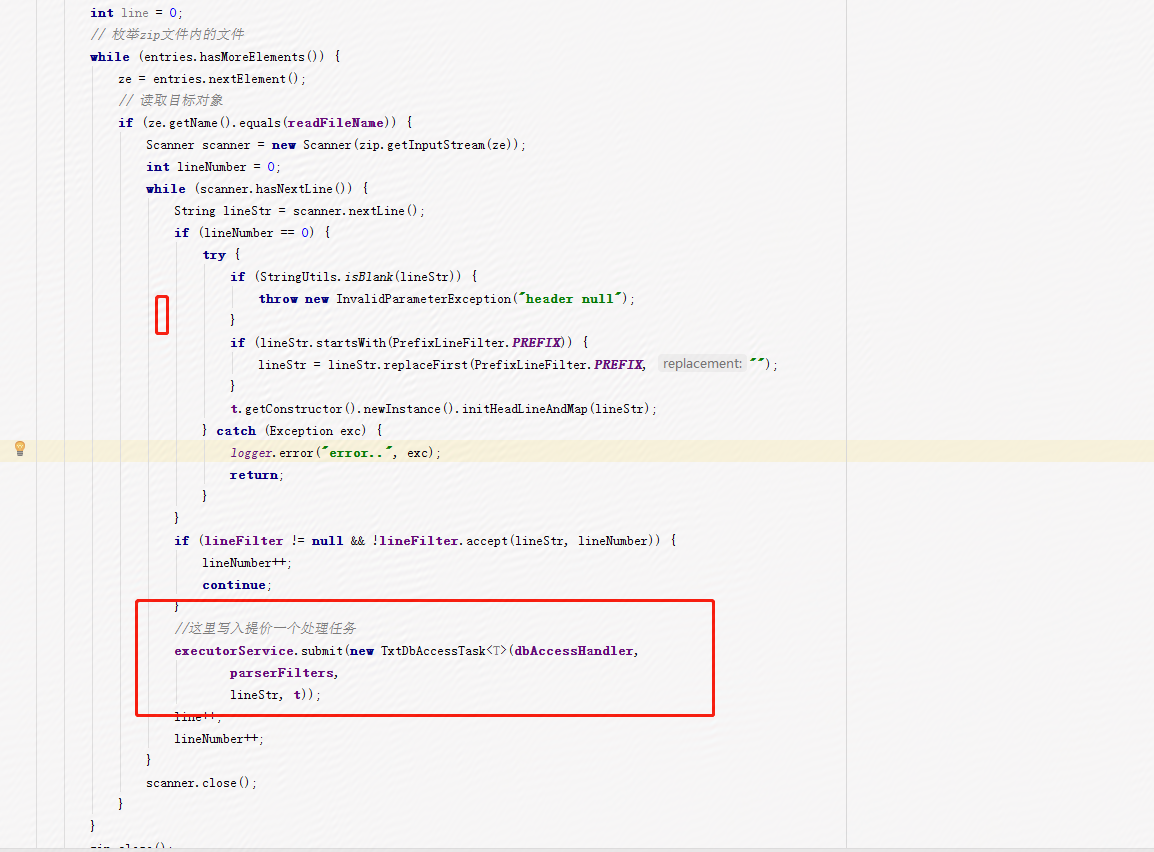Click 'readFileName' in the equals call
The width and height of the screenshot is (1154, 852).
336,123
